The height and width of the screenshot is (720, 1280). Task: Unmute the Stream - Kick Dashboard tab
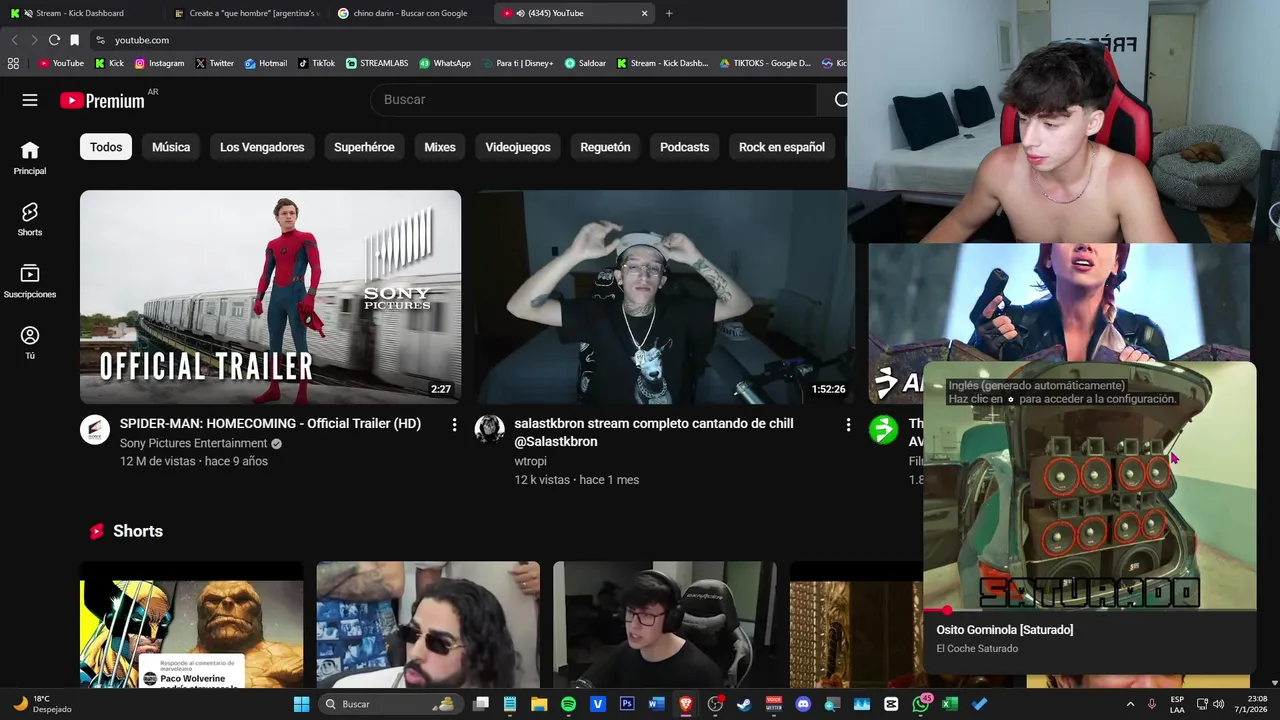coord(27,13)
